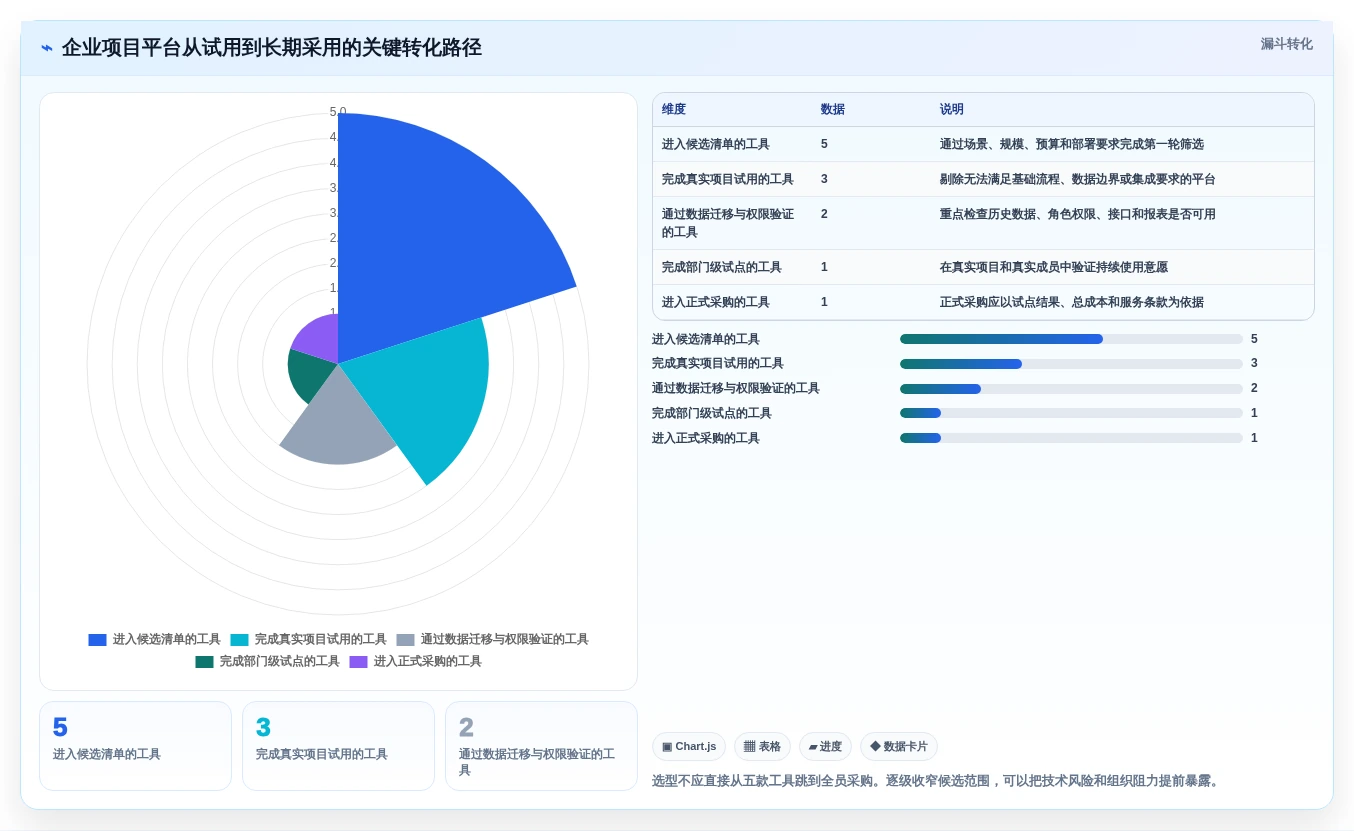This screenshot has height=831, width=1354.
Task: Open stat card showing 2 通过数据迁移与权限验证的工具
Action: pyautogui.click(x=541, y=746)
